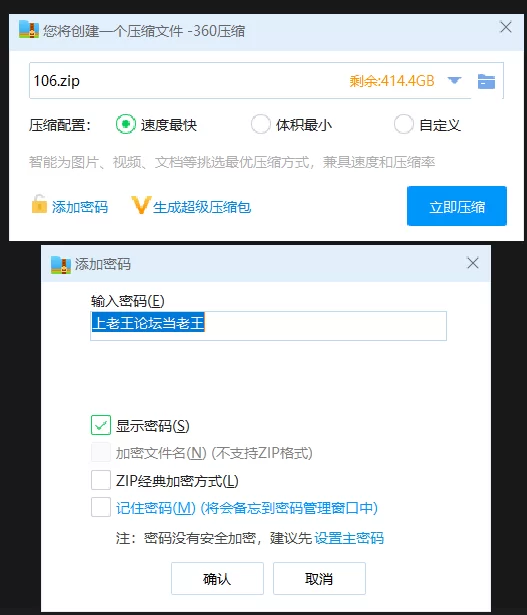Click the 360压缩 app icon in main title bar
The width and height of the screenshot is (527, 615).
pyautogui.click(x=29, y=29)
